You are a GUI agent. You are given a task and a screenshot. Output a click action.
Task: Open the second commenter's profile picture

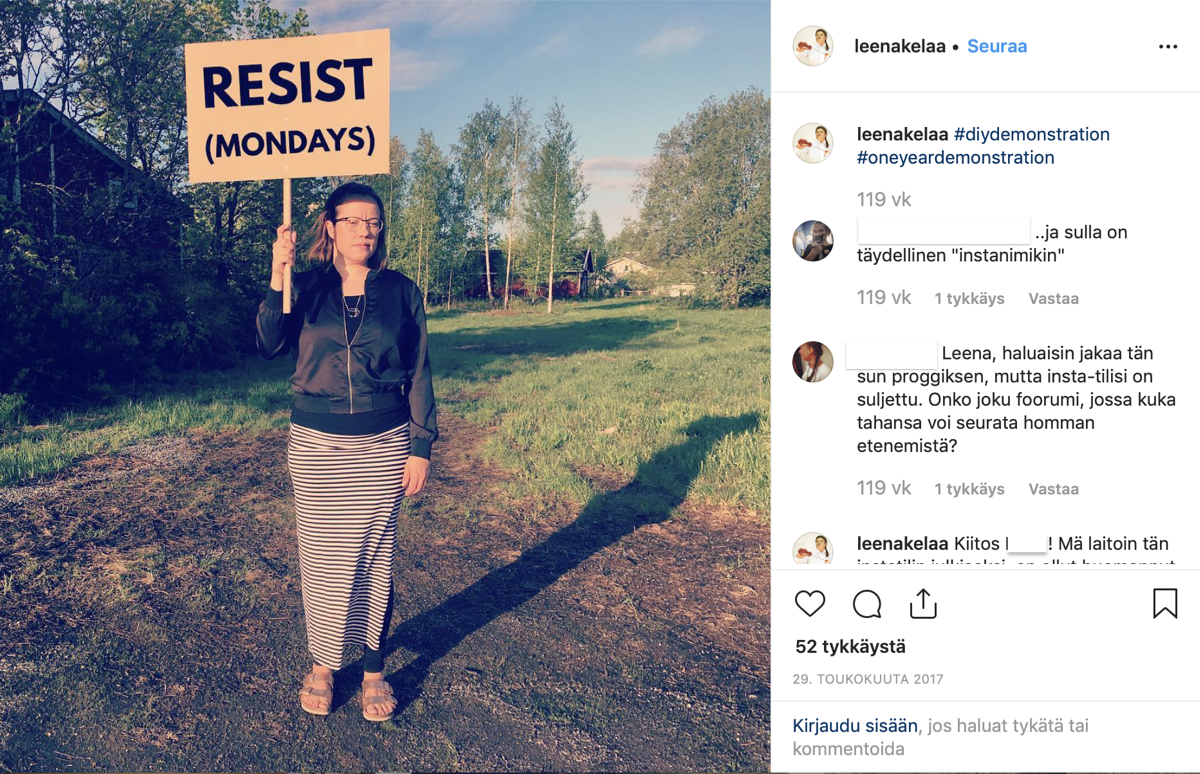click(x=813, y=362)
